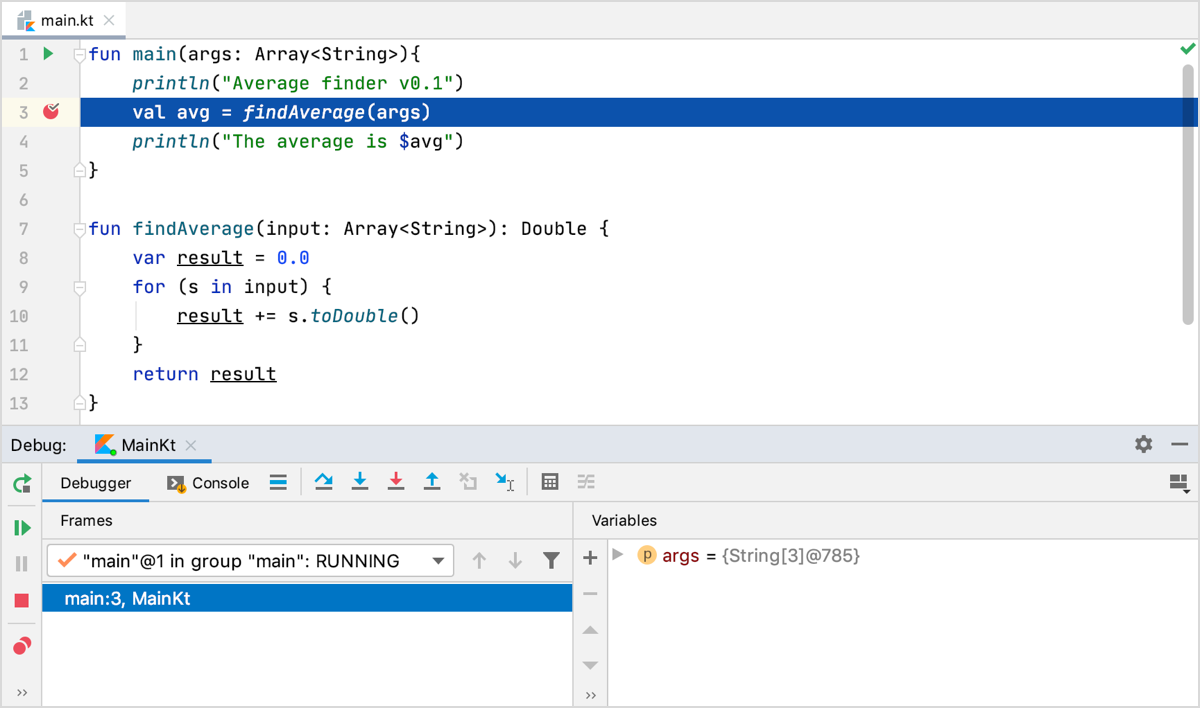Open the thread selector dropdown in Frames
This screenshot has width=1200, height=708.
pyautogui.click(x=435, y=560)
